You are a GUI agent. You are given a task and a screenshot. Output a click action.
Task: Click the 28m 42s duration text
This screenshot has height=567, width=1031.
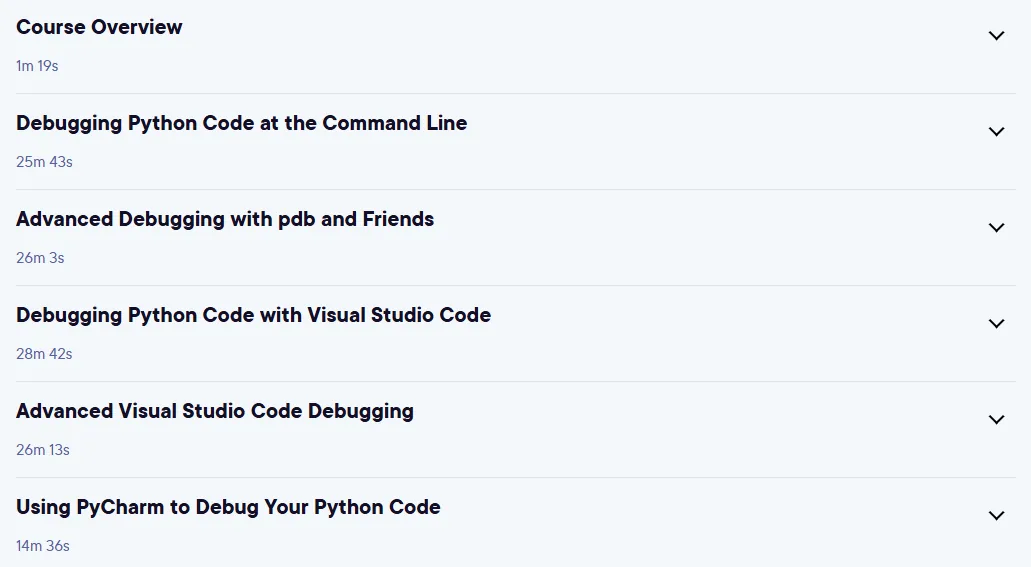pos(44,354)
